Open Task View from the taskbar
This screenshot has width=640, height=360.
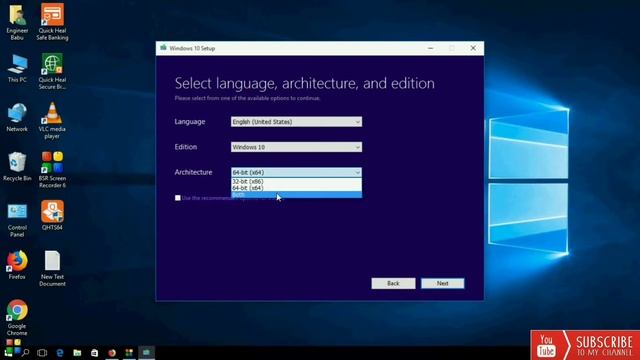pyautogui.click(x=42, y=353)
